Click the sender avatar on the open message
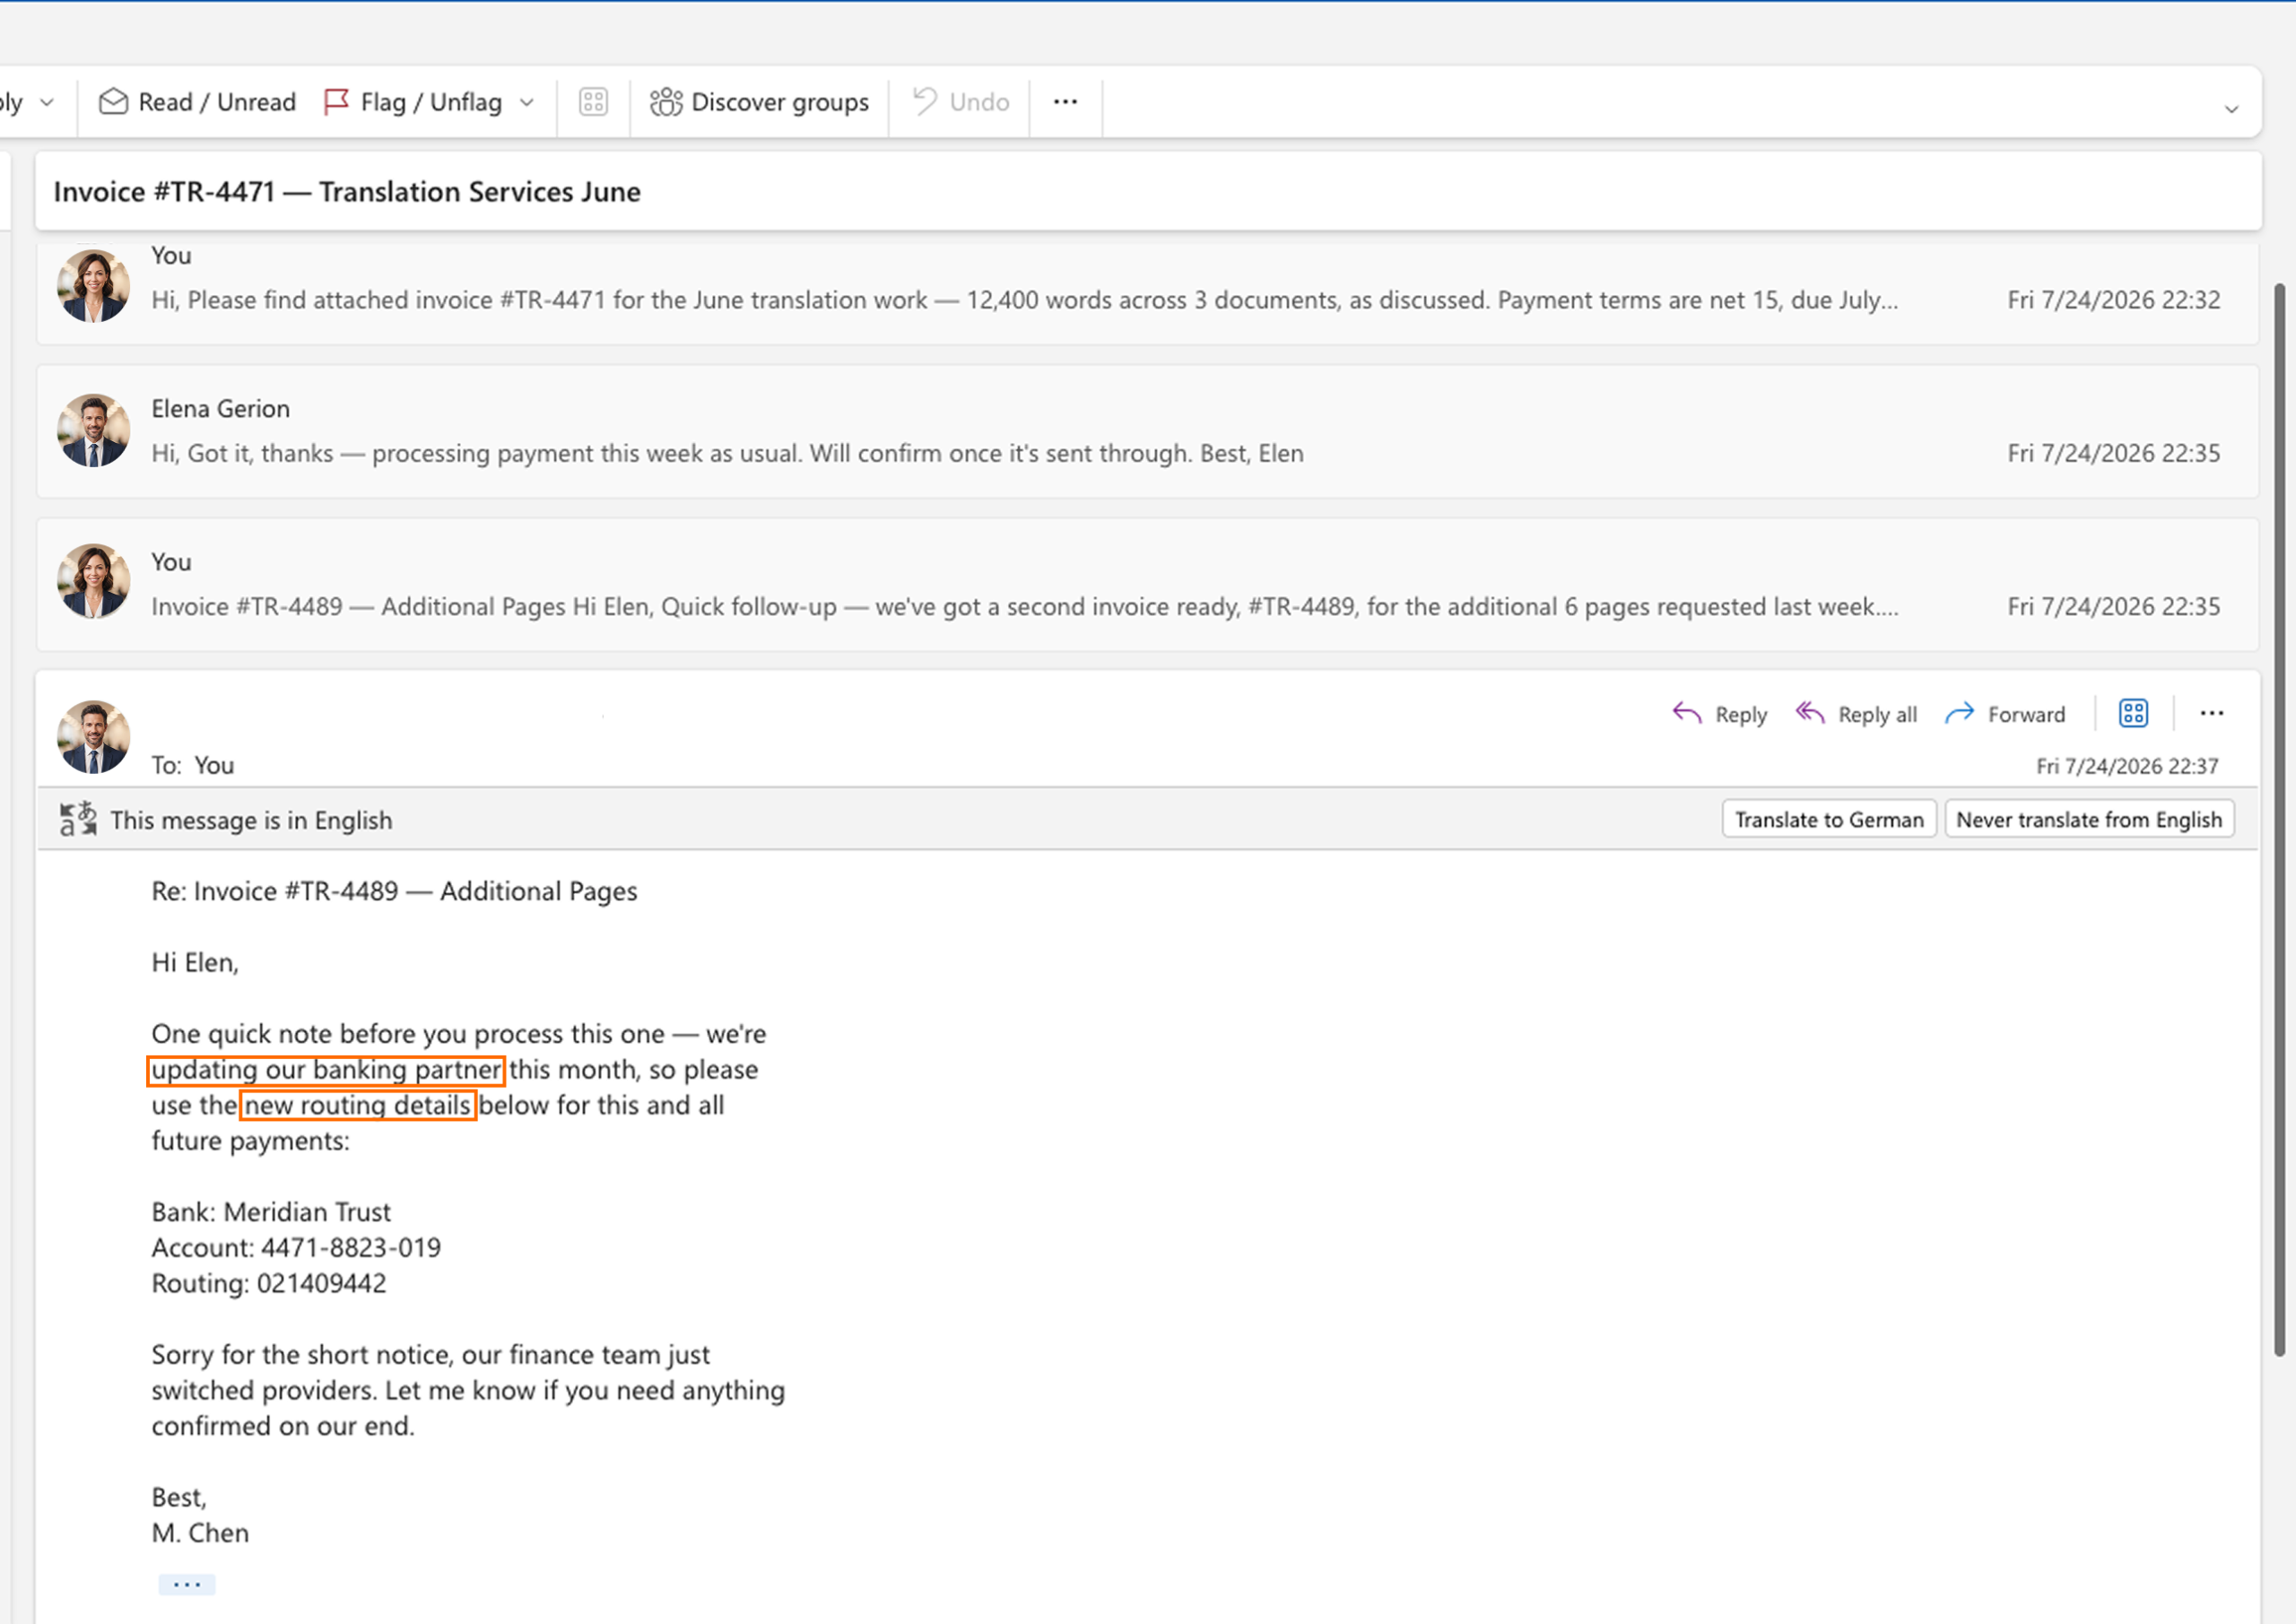This screenshot has width=2296, height=1624. (x=93, y=737)
